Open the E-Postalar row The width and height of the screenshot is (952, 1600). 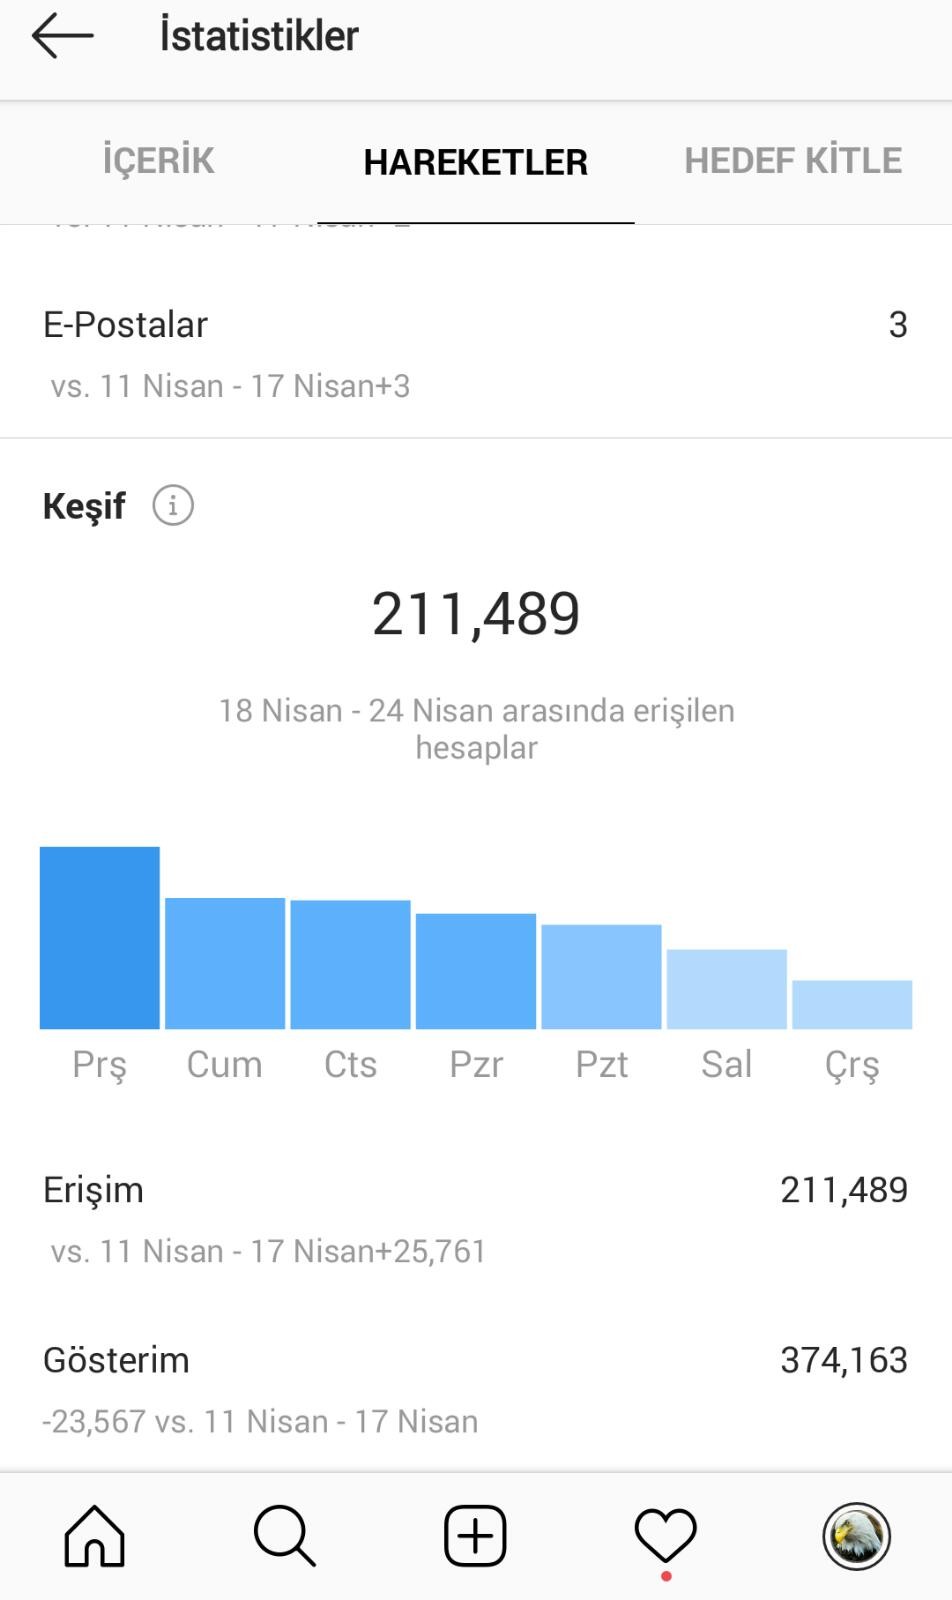[476, 353]
